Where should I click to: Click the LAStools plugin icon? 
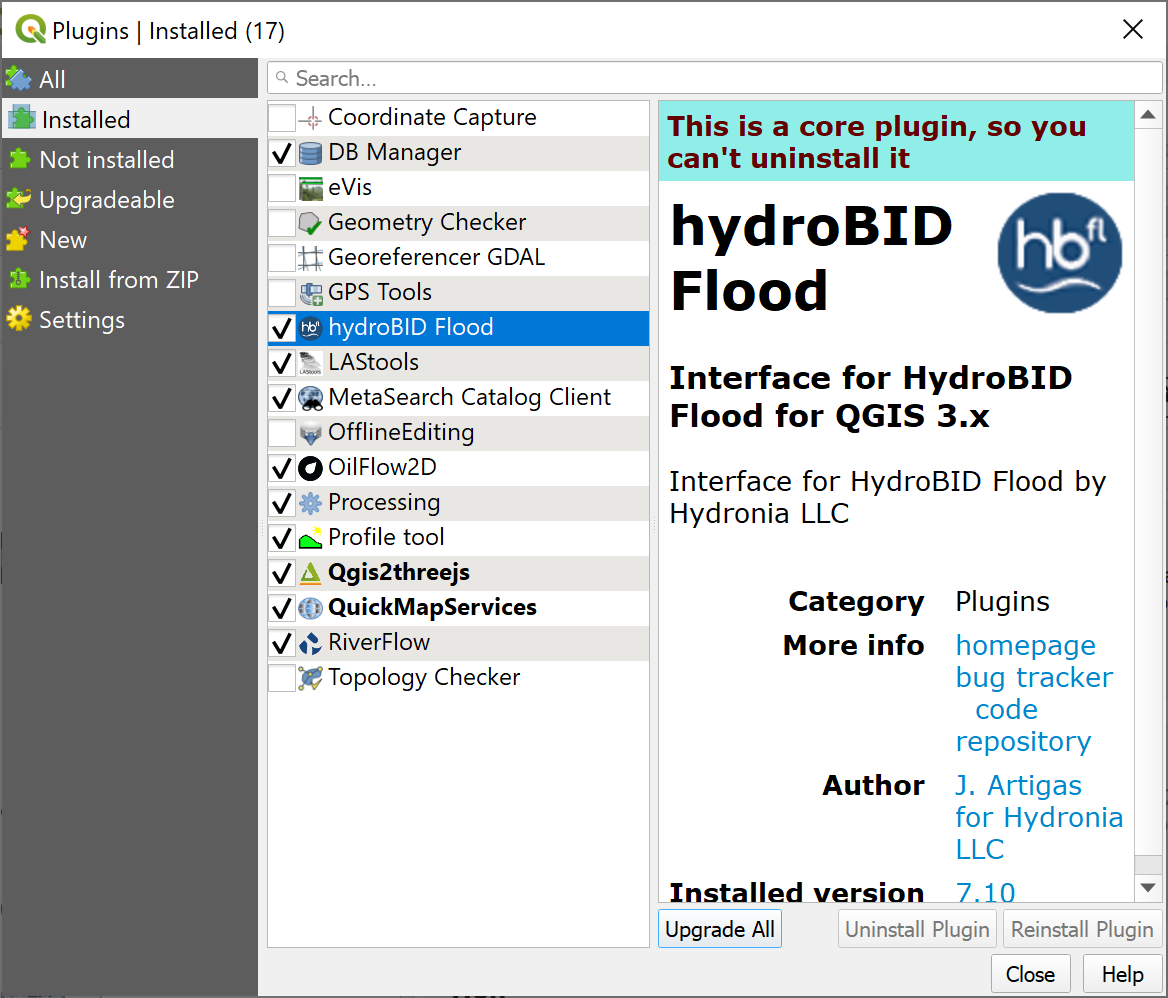pyautogui.click(x=311, y=363)
